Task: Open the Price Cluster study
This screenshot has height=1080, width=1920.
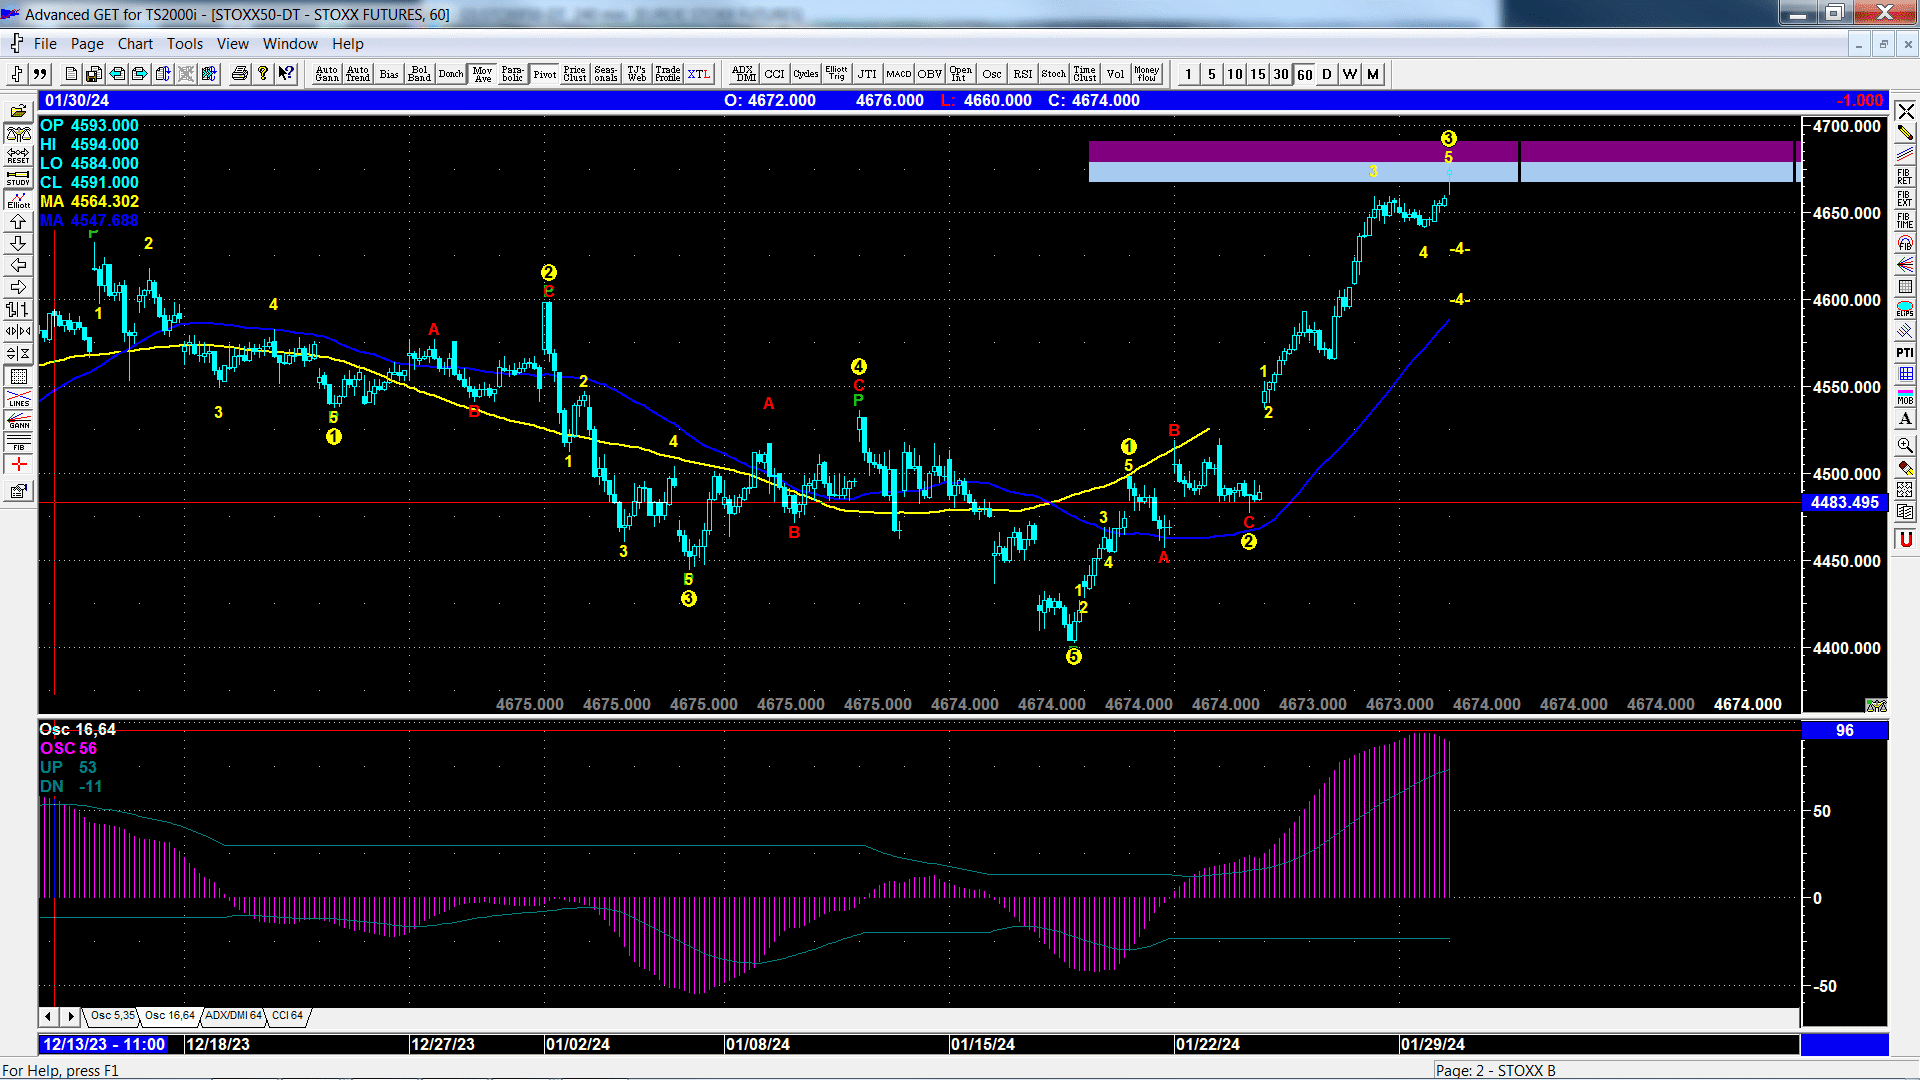Action: [575, 74]
